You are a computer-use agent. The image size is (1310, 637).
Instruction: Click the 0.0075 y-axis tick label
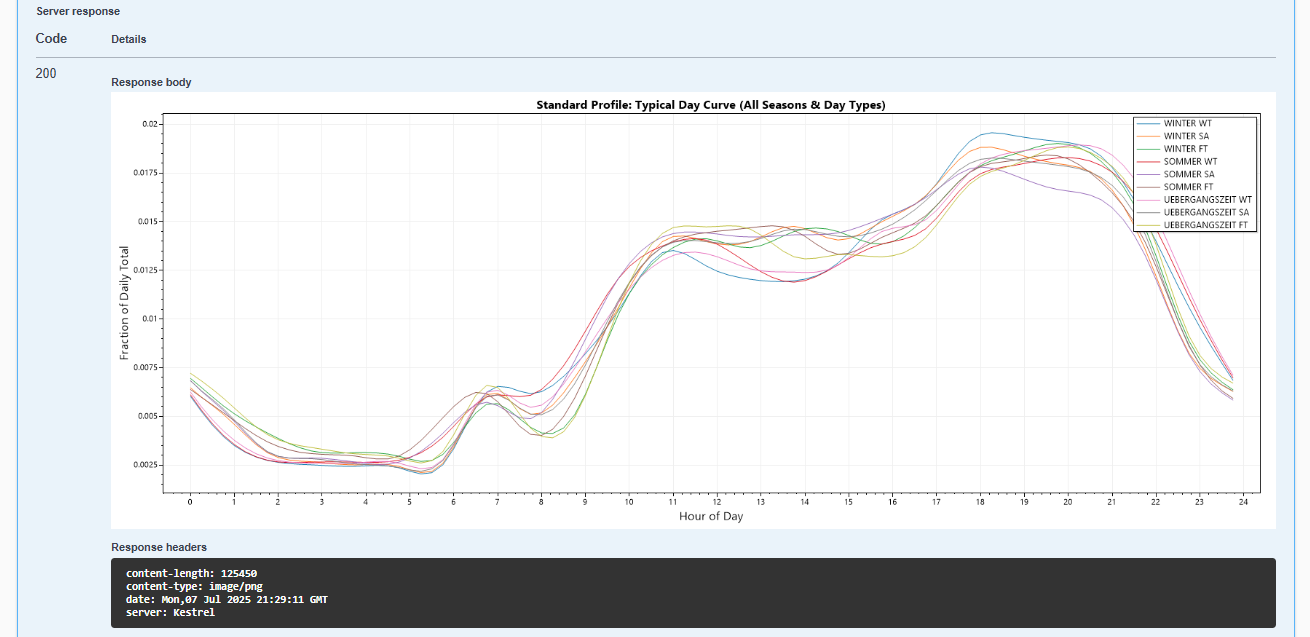tap(144, 367)
